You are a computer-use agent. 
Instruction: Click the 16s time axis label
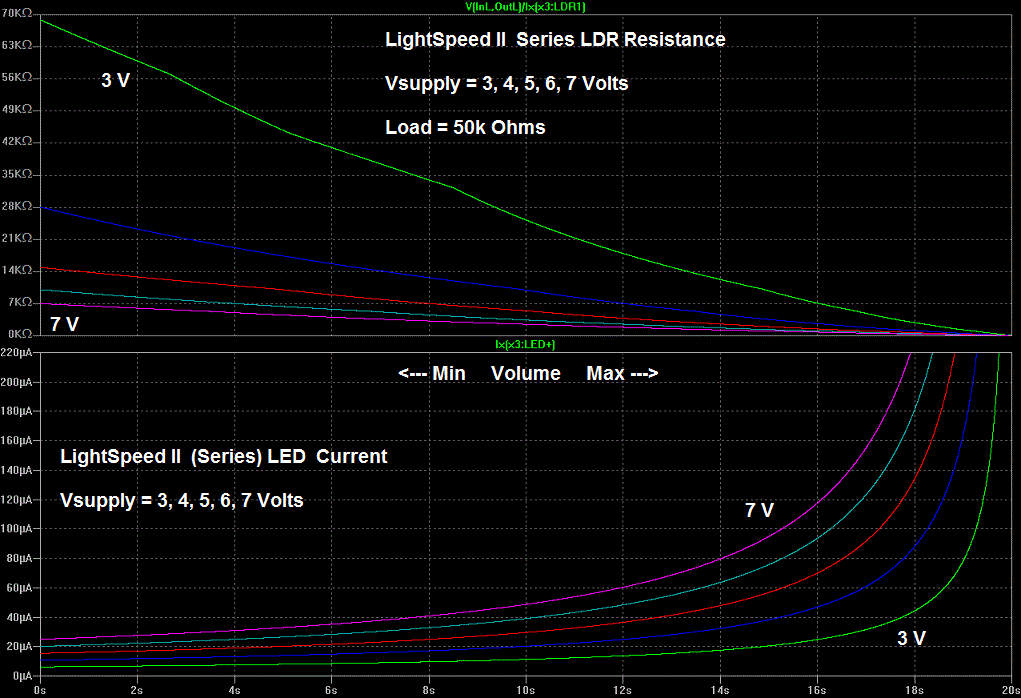coord(817,690)
